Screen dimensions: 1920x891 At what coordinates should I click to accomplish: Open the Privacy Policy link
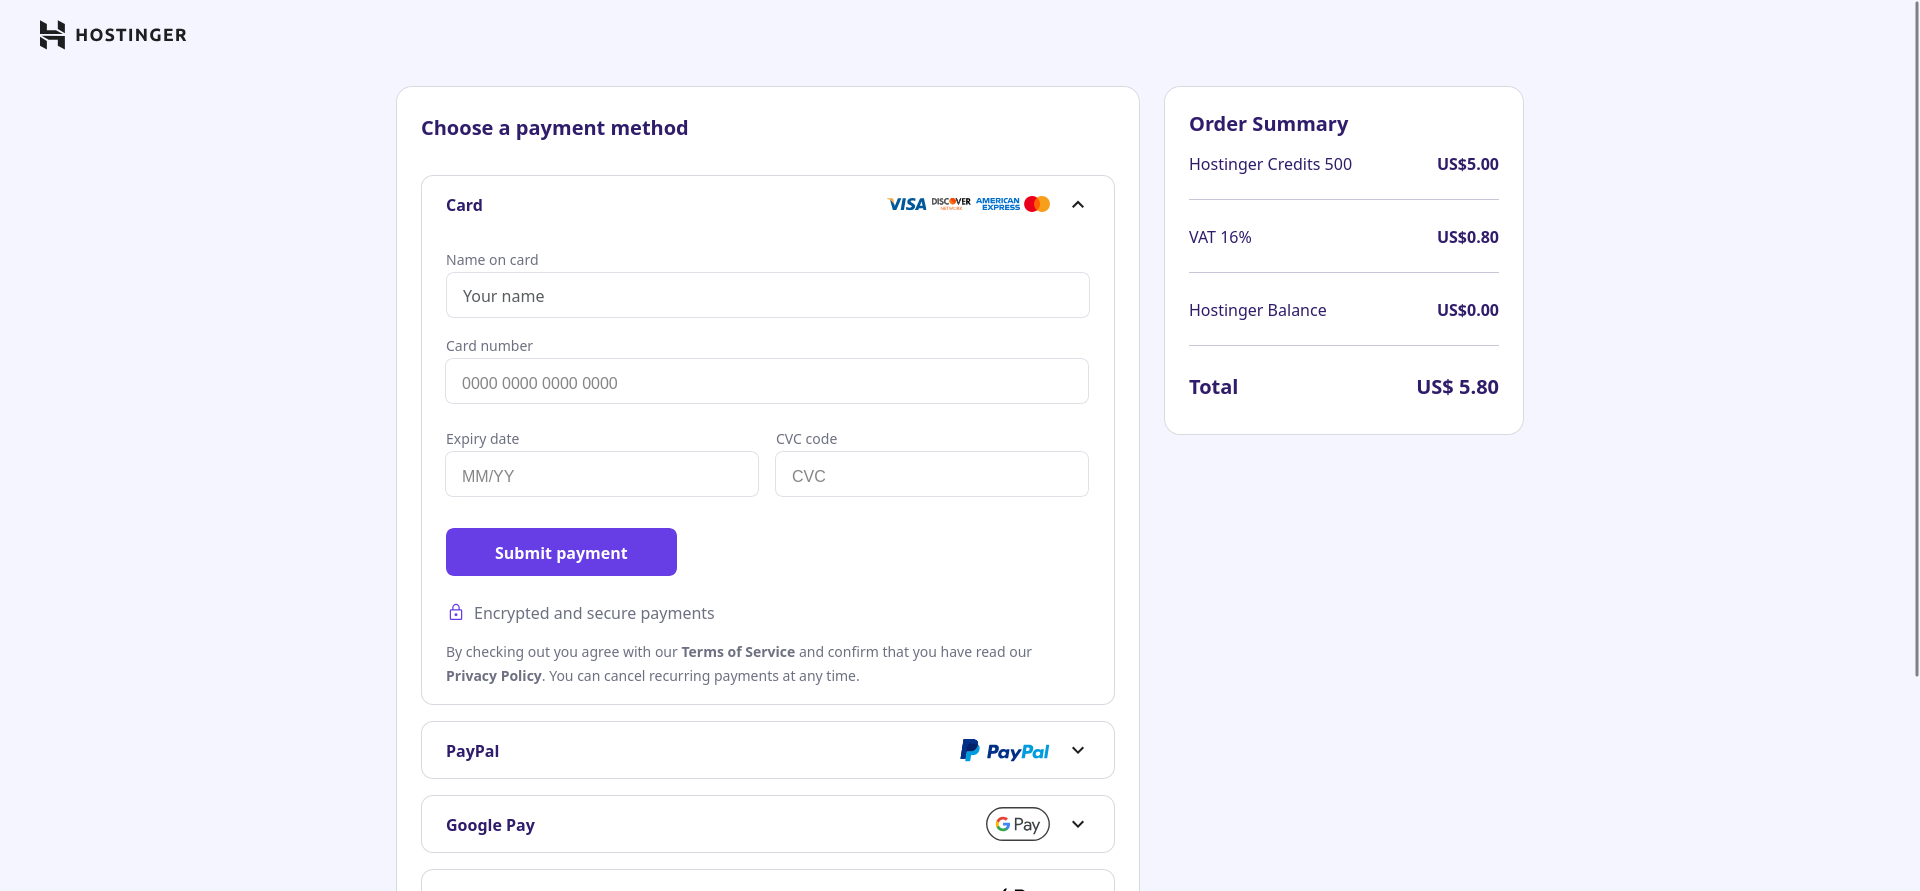pyautogui.click(x=494, y=676)
